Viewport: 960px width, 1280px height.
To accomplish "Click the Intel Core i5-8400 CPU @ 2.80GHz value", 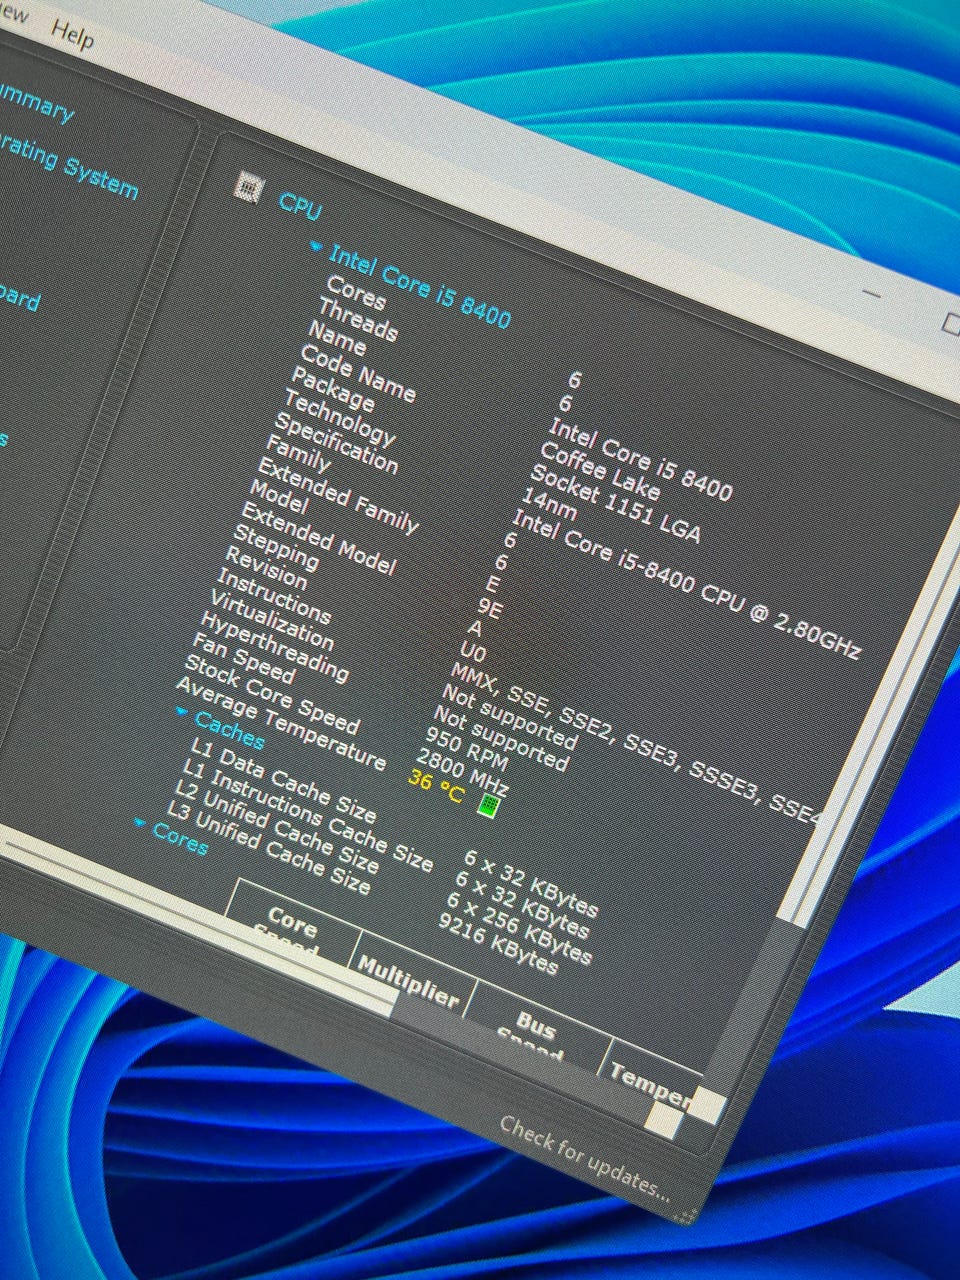I will pyautogui.click(x=686, y=584).
